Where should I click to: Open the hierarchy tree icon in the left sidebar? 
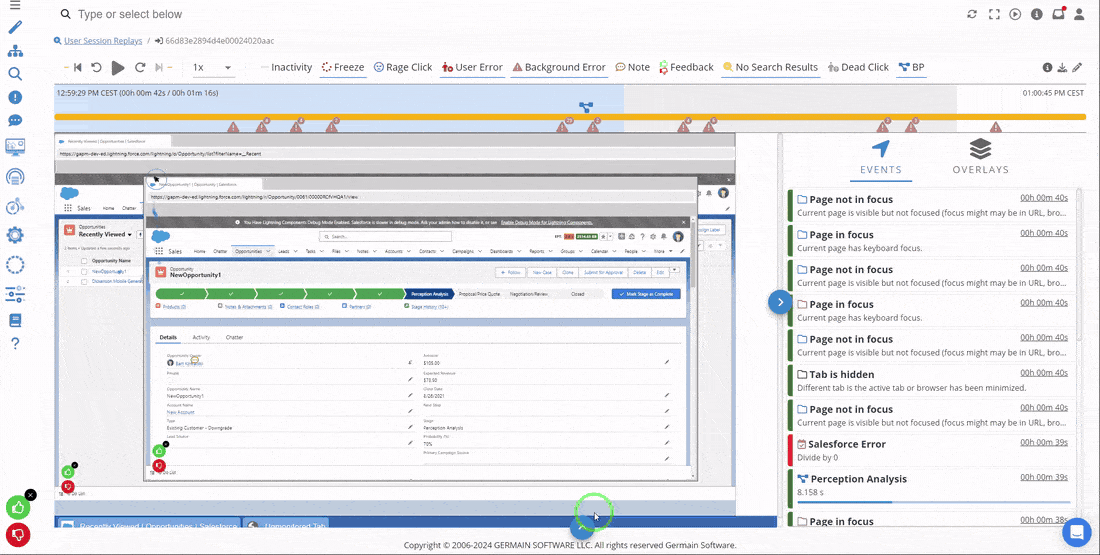tap(15, 51)
